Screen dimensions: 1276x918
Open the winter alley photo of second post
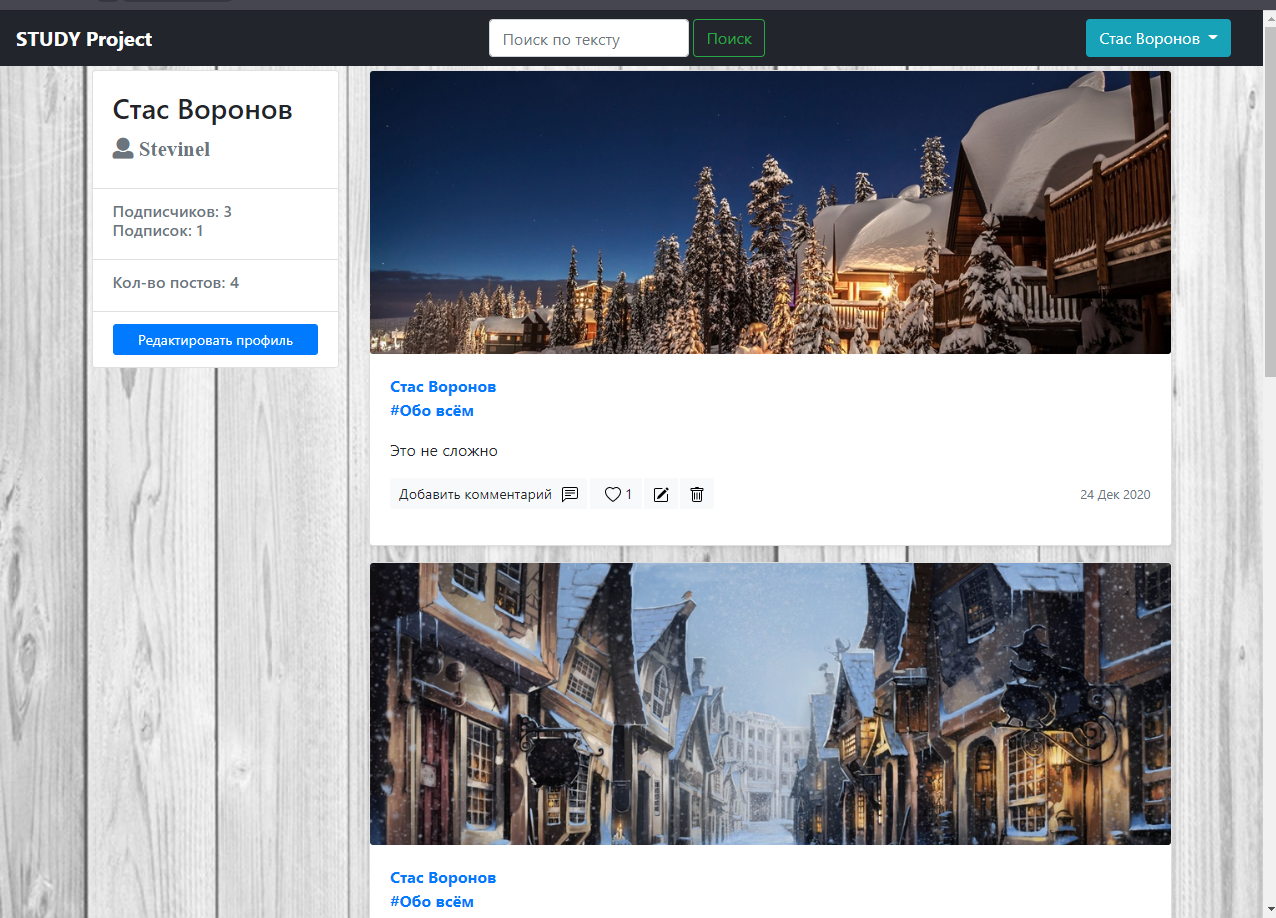pos(770,703)
